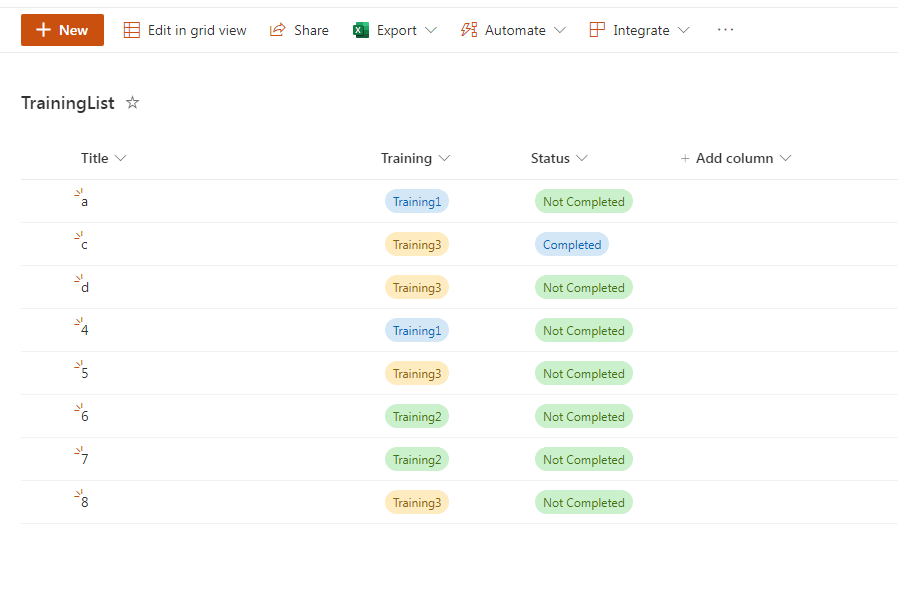This screenshot has height=603, width=898.
Task: Open the Export menu
Action: point(395,30)
